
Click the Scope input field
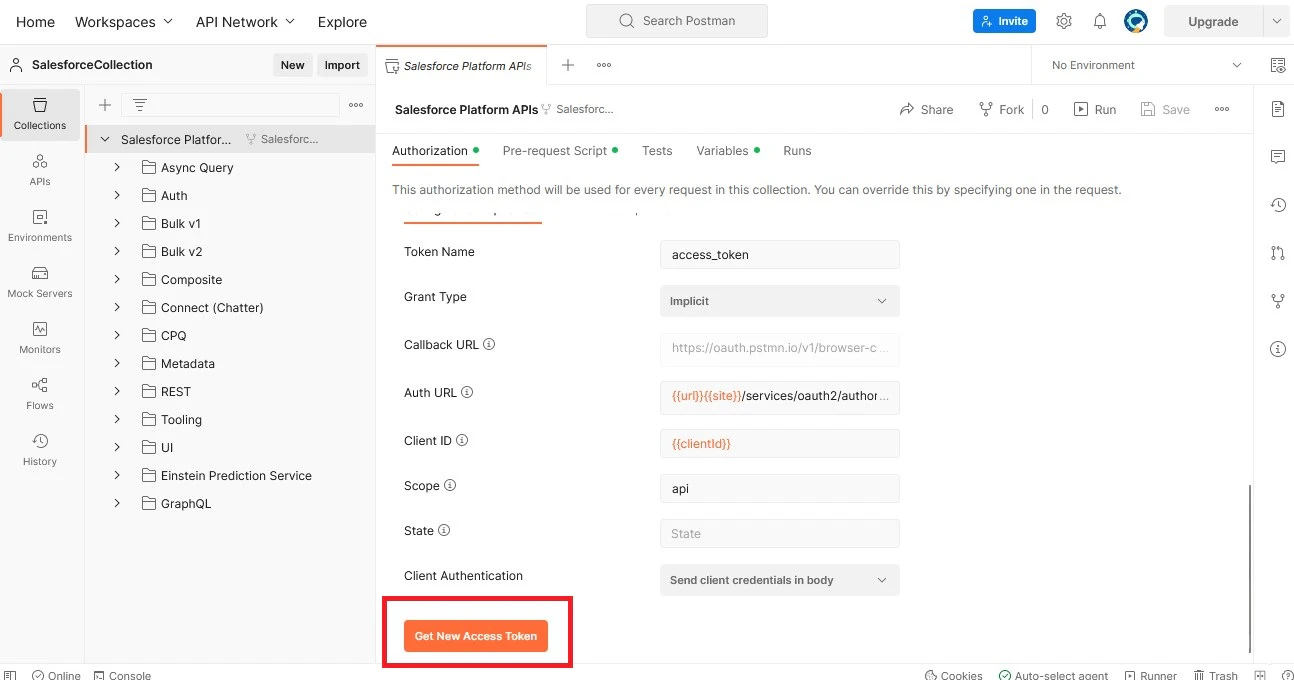[x=779, y=488]
